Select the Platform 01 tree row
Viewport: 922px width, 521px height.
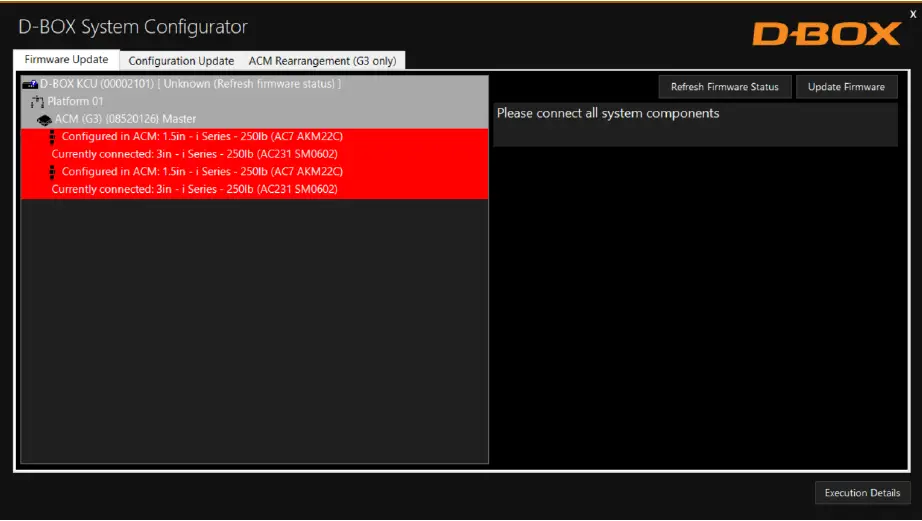click(x=255, y=102)
